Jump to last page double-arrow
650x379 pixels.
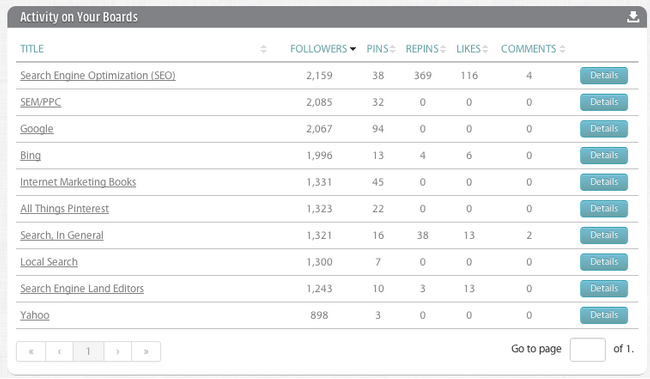(146, 352)
